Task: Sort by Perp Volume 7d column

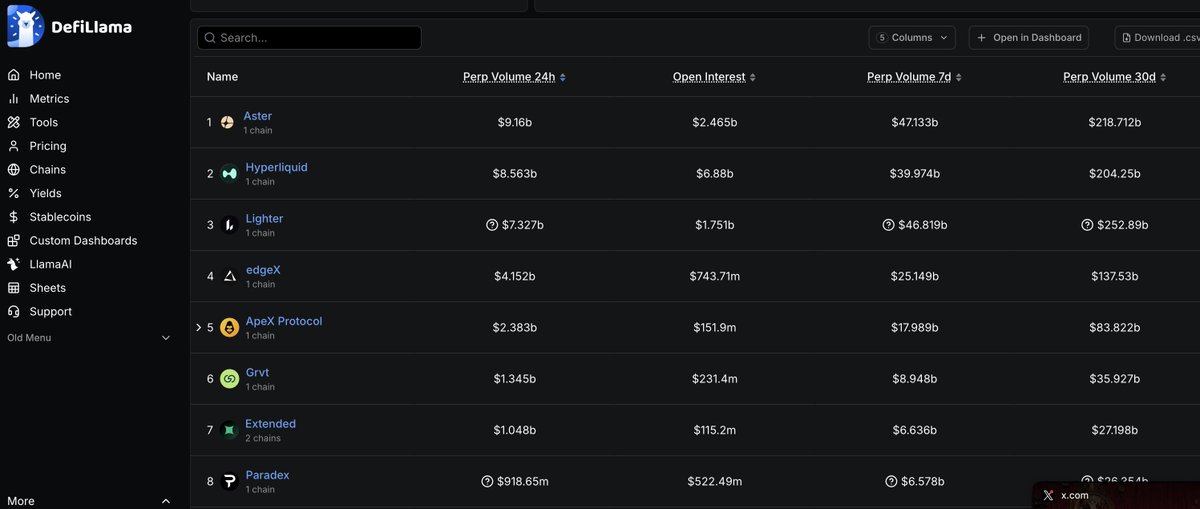Action: click(x=912, y=77)
